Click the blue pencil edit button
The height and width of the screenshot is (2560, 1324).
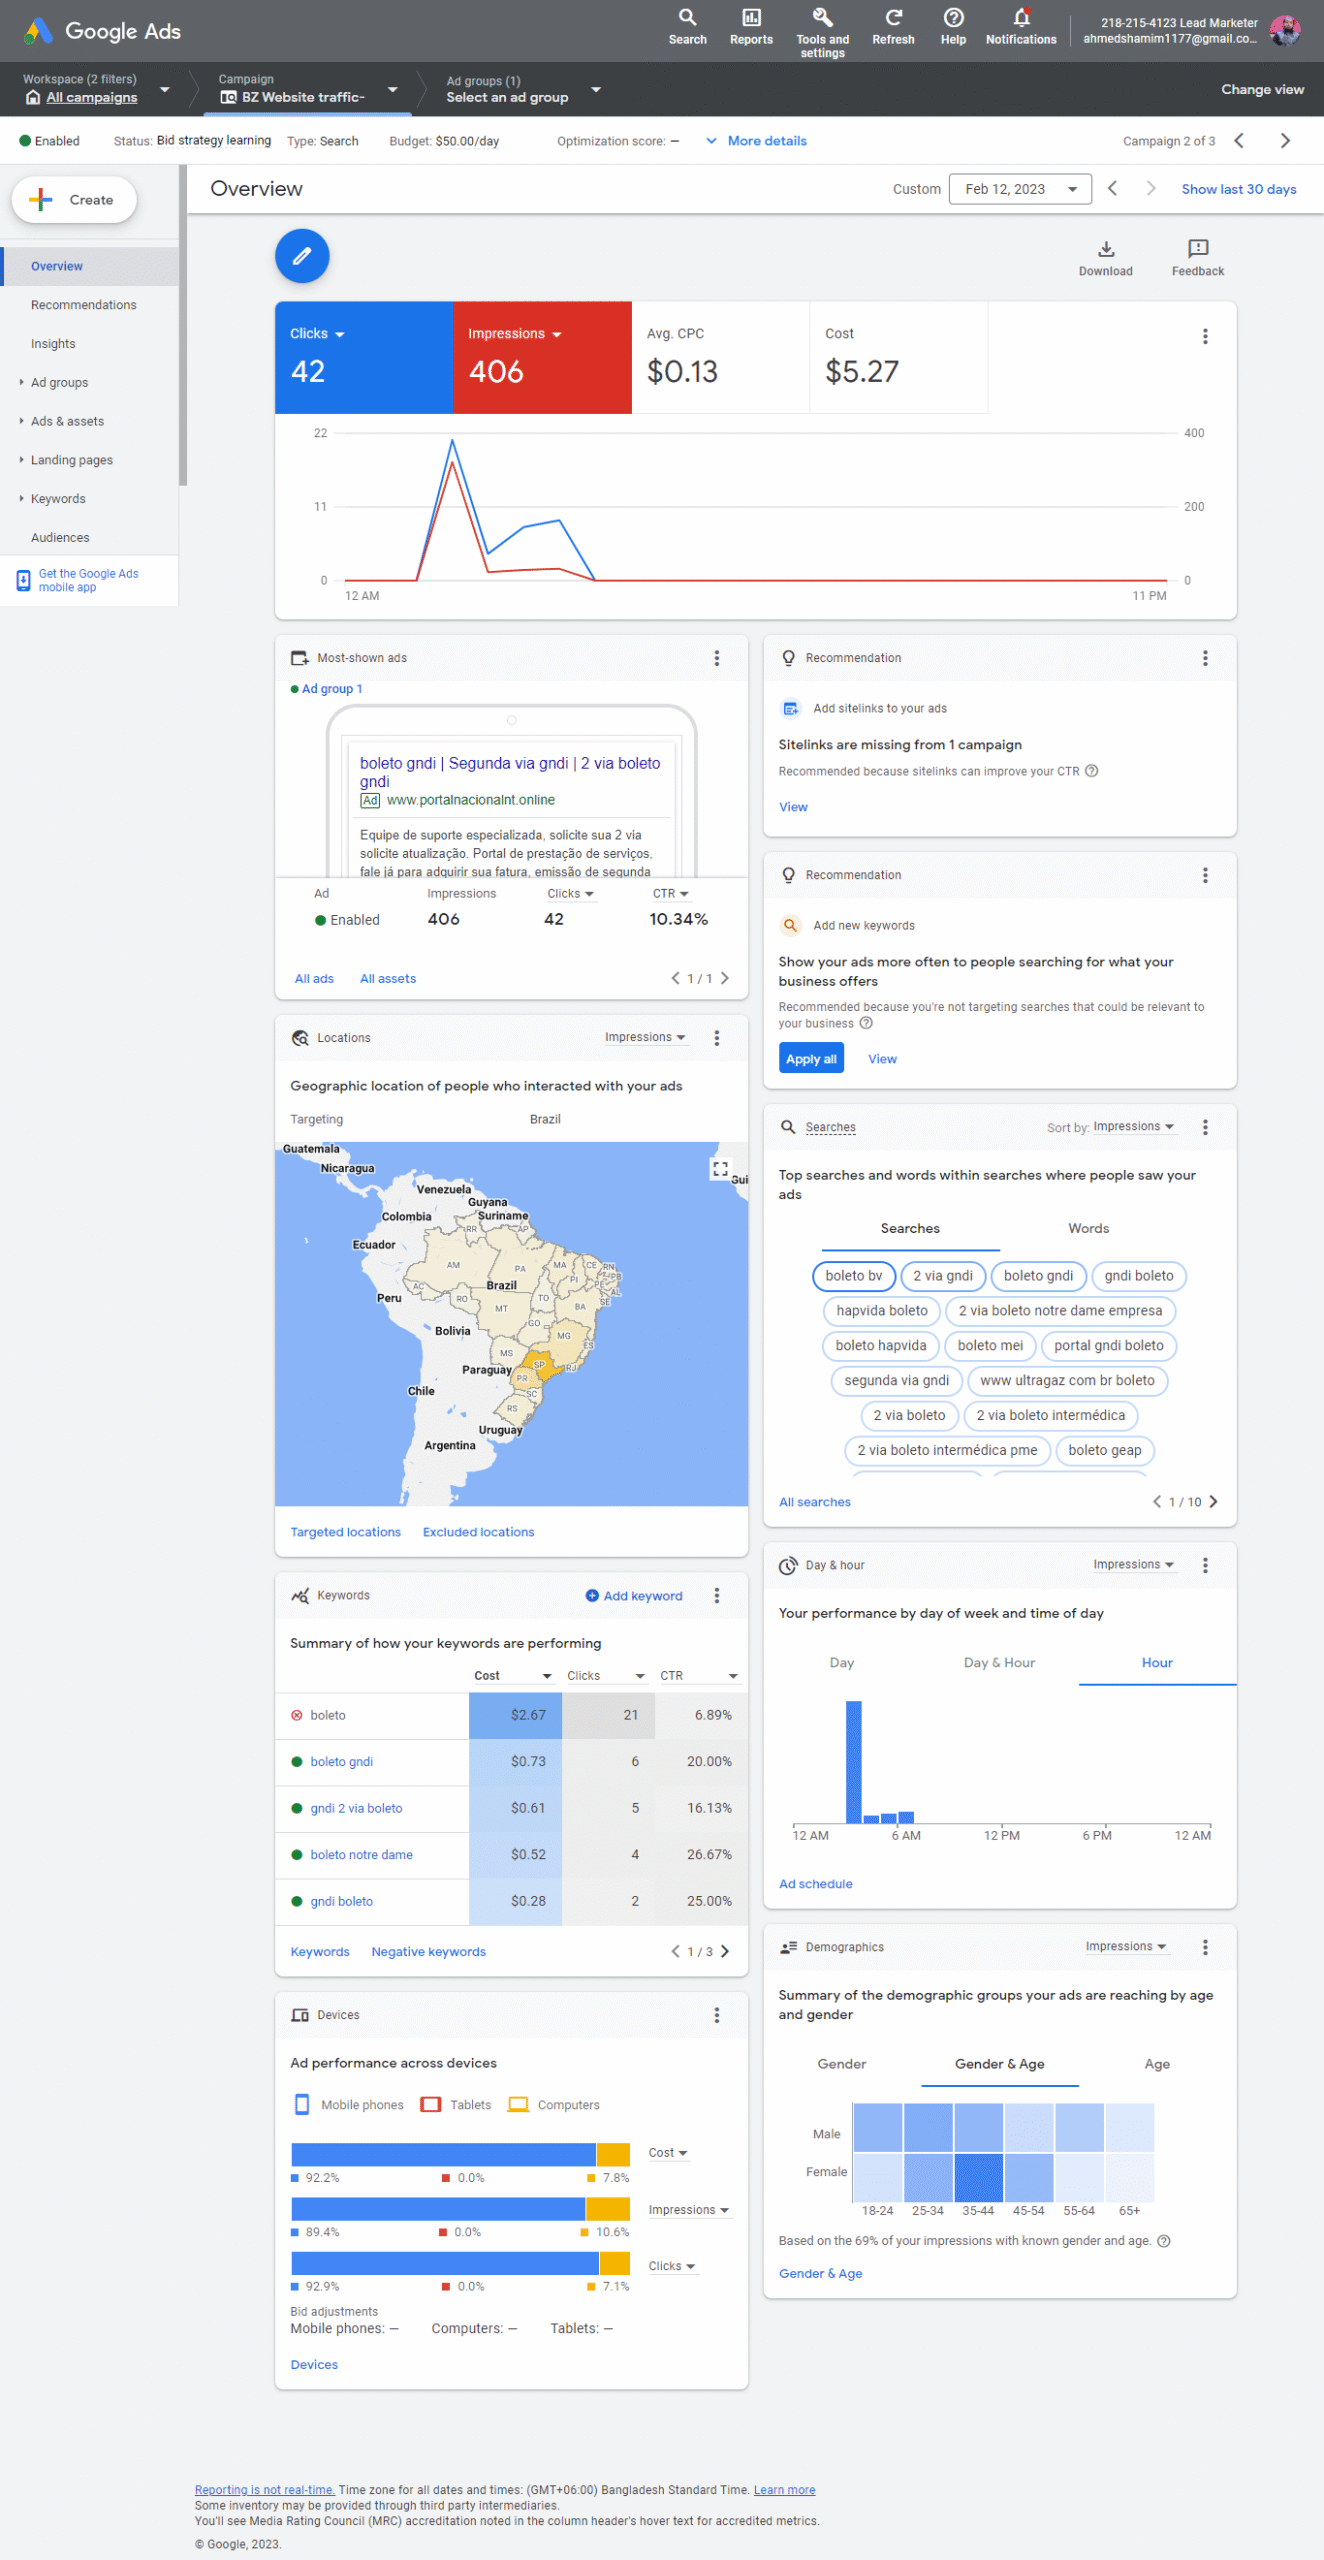pyautogui.click(x=302, y=256)
